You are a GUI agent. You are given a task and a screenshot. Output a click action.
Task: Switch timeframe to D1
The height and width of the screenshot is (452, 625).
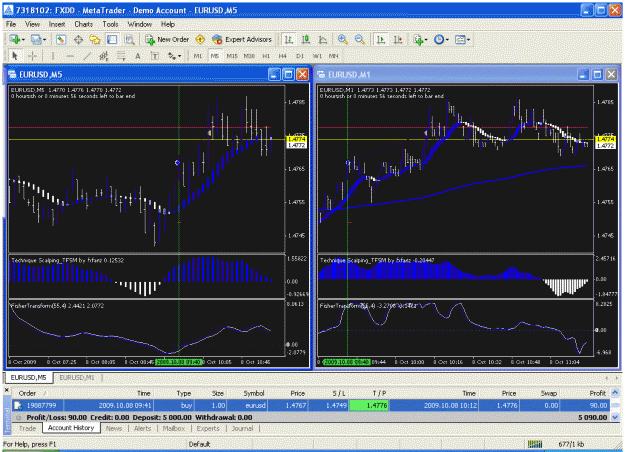[300, 56]
